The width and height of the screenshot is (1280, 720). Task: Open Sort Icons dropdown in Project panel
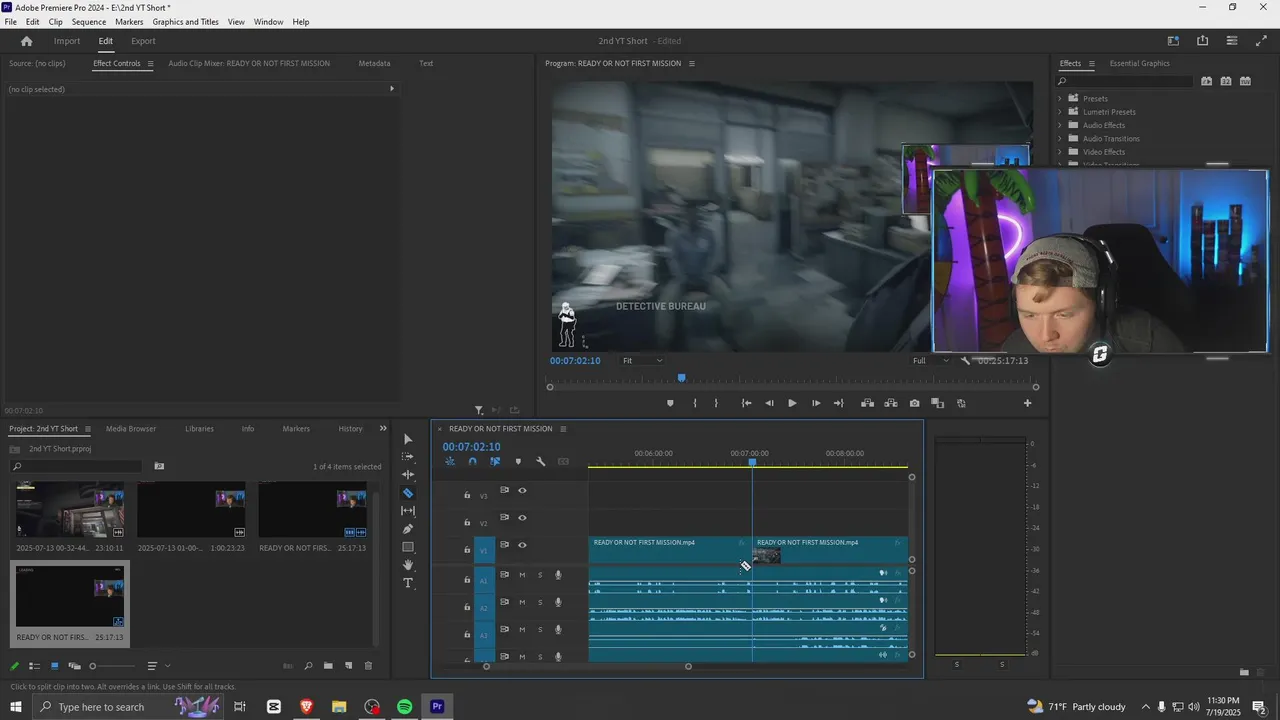(x=157, y=666)
